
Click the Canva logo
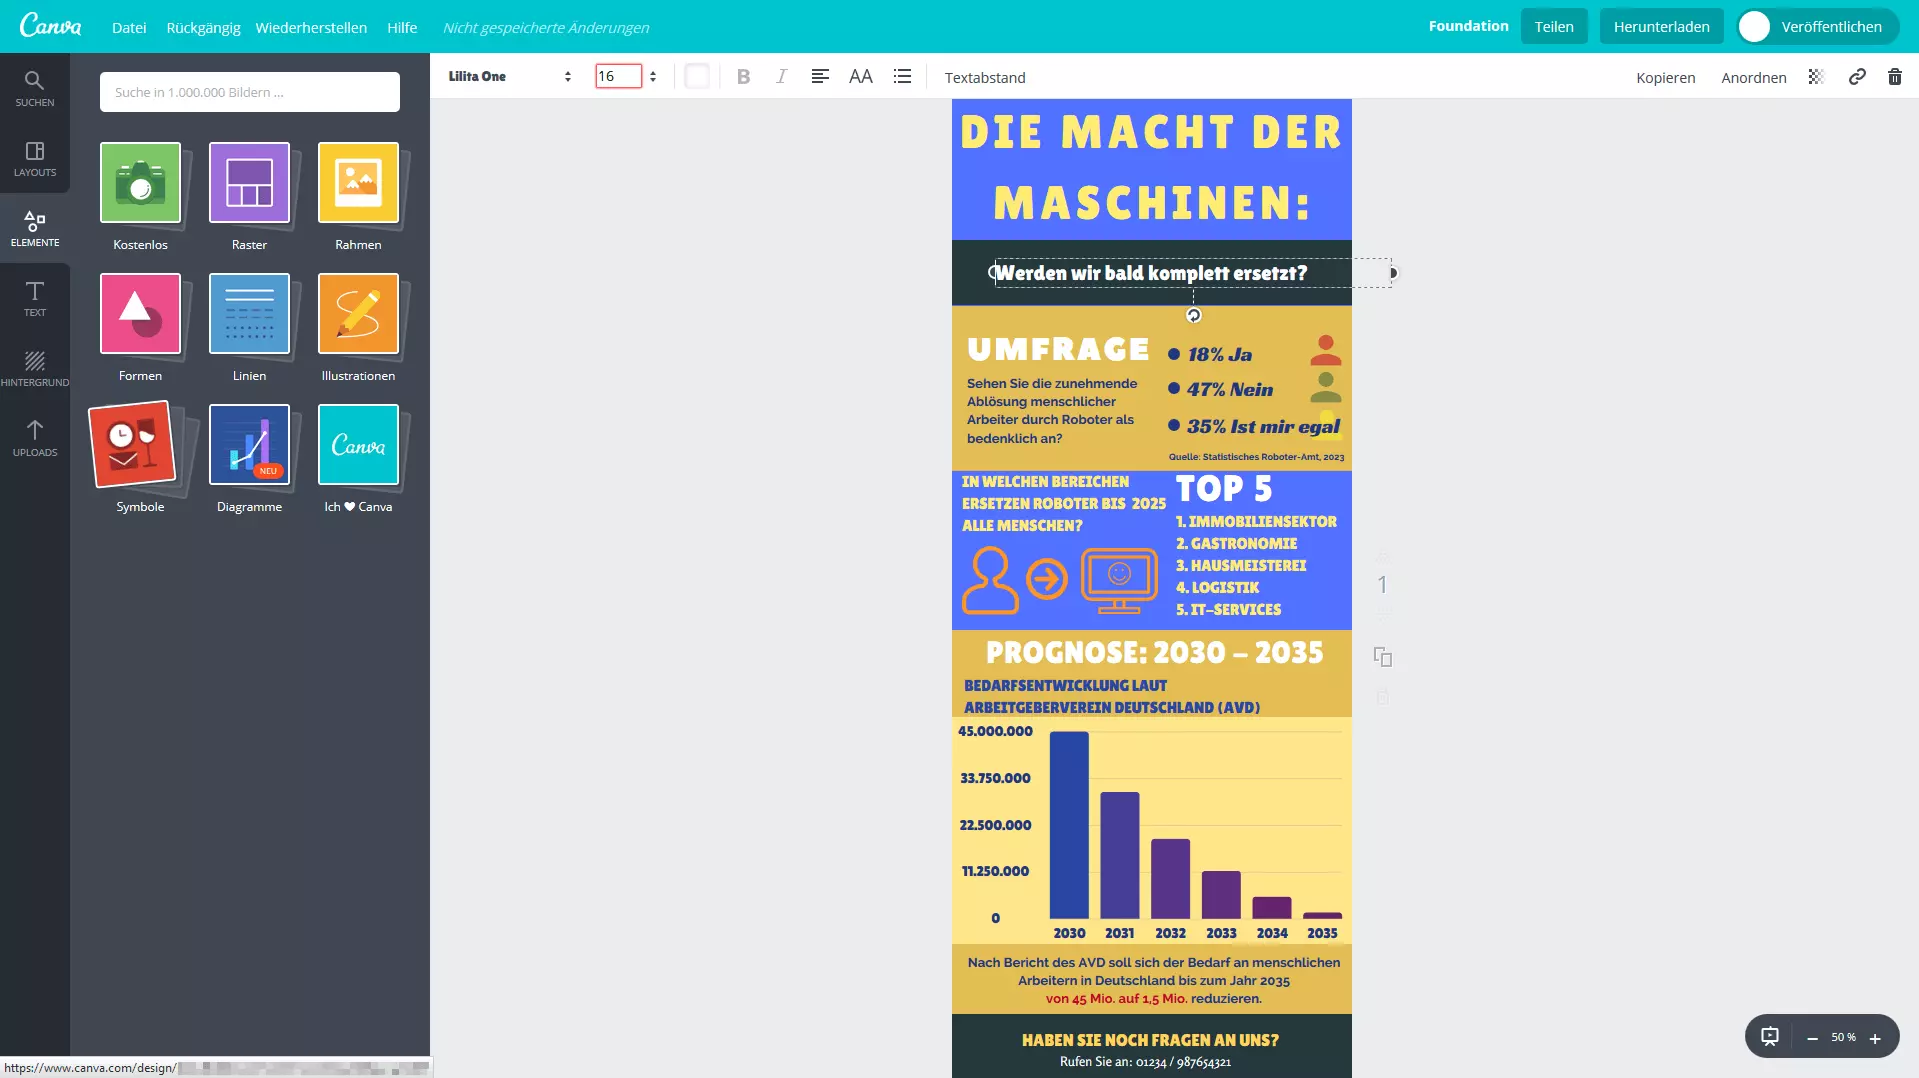(x=50, y=26)
